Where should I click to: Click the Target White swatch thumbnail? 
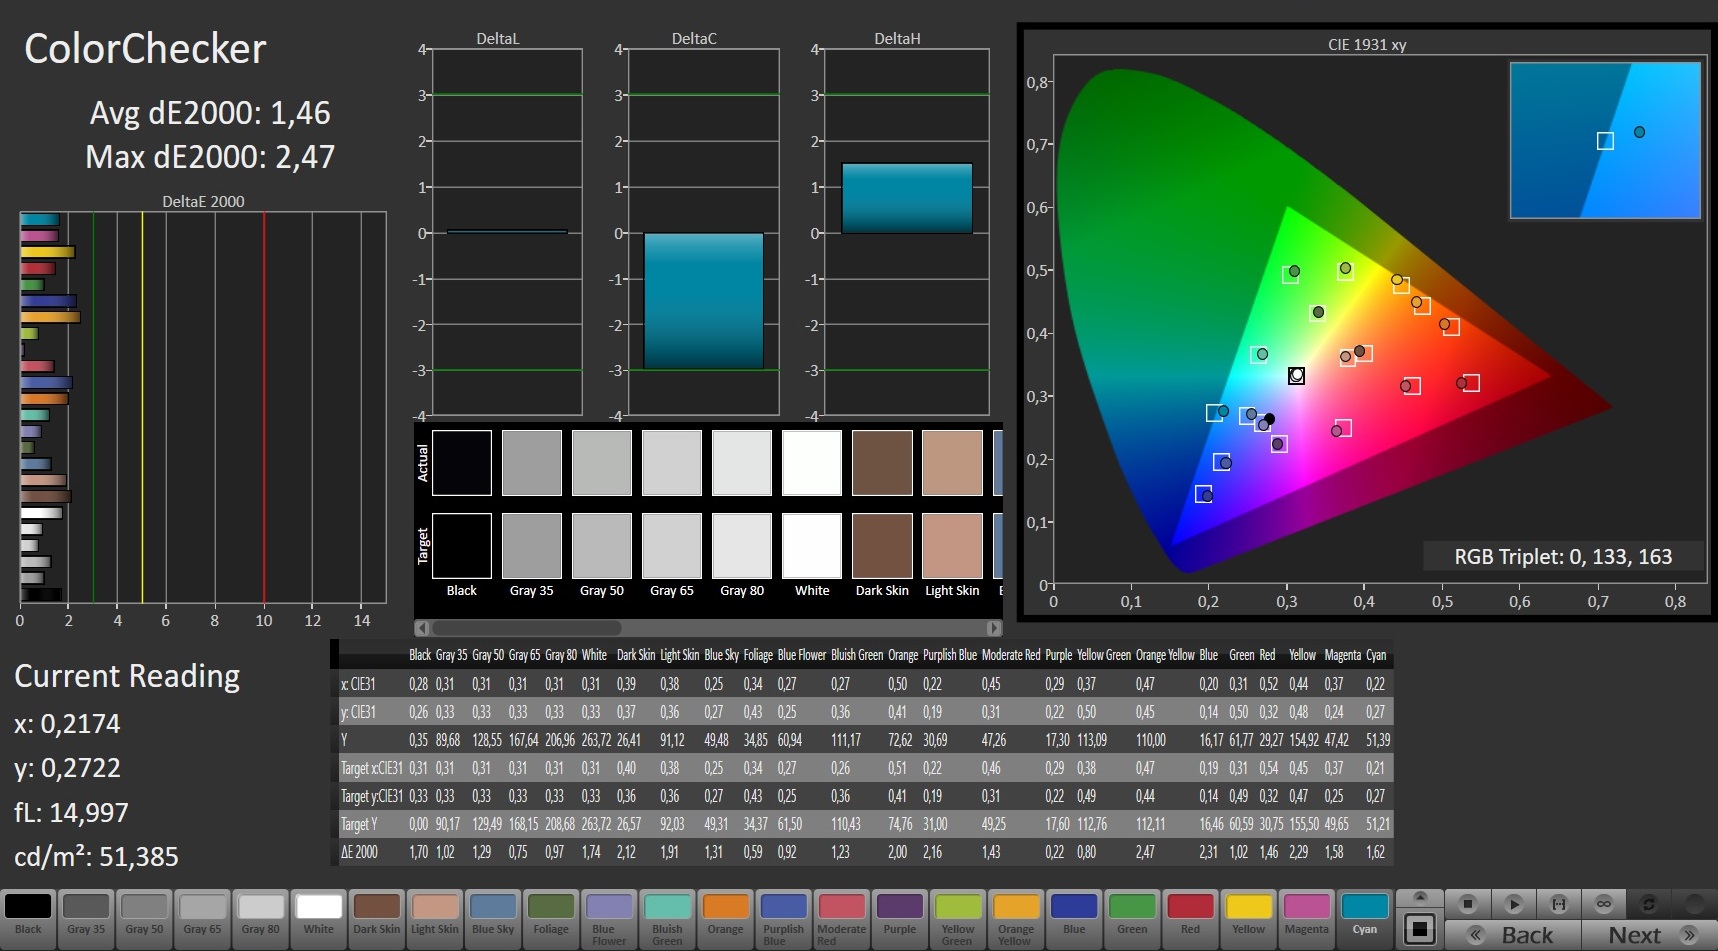click(812, 546)
